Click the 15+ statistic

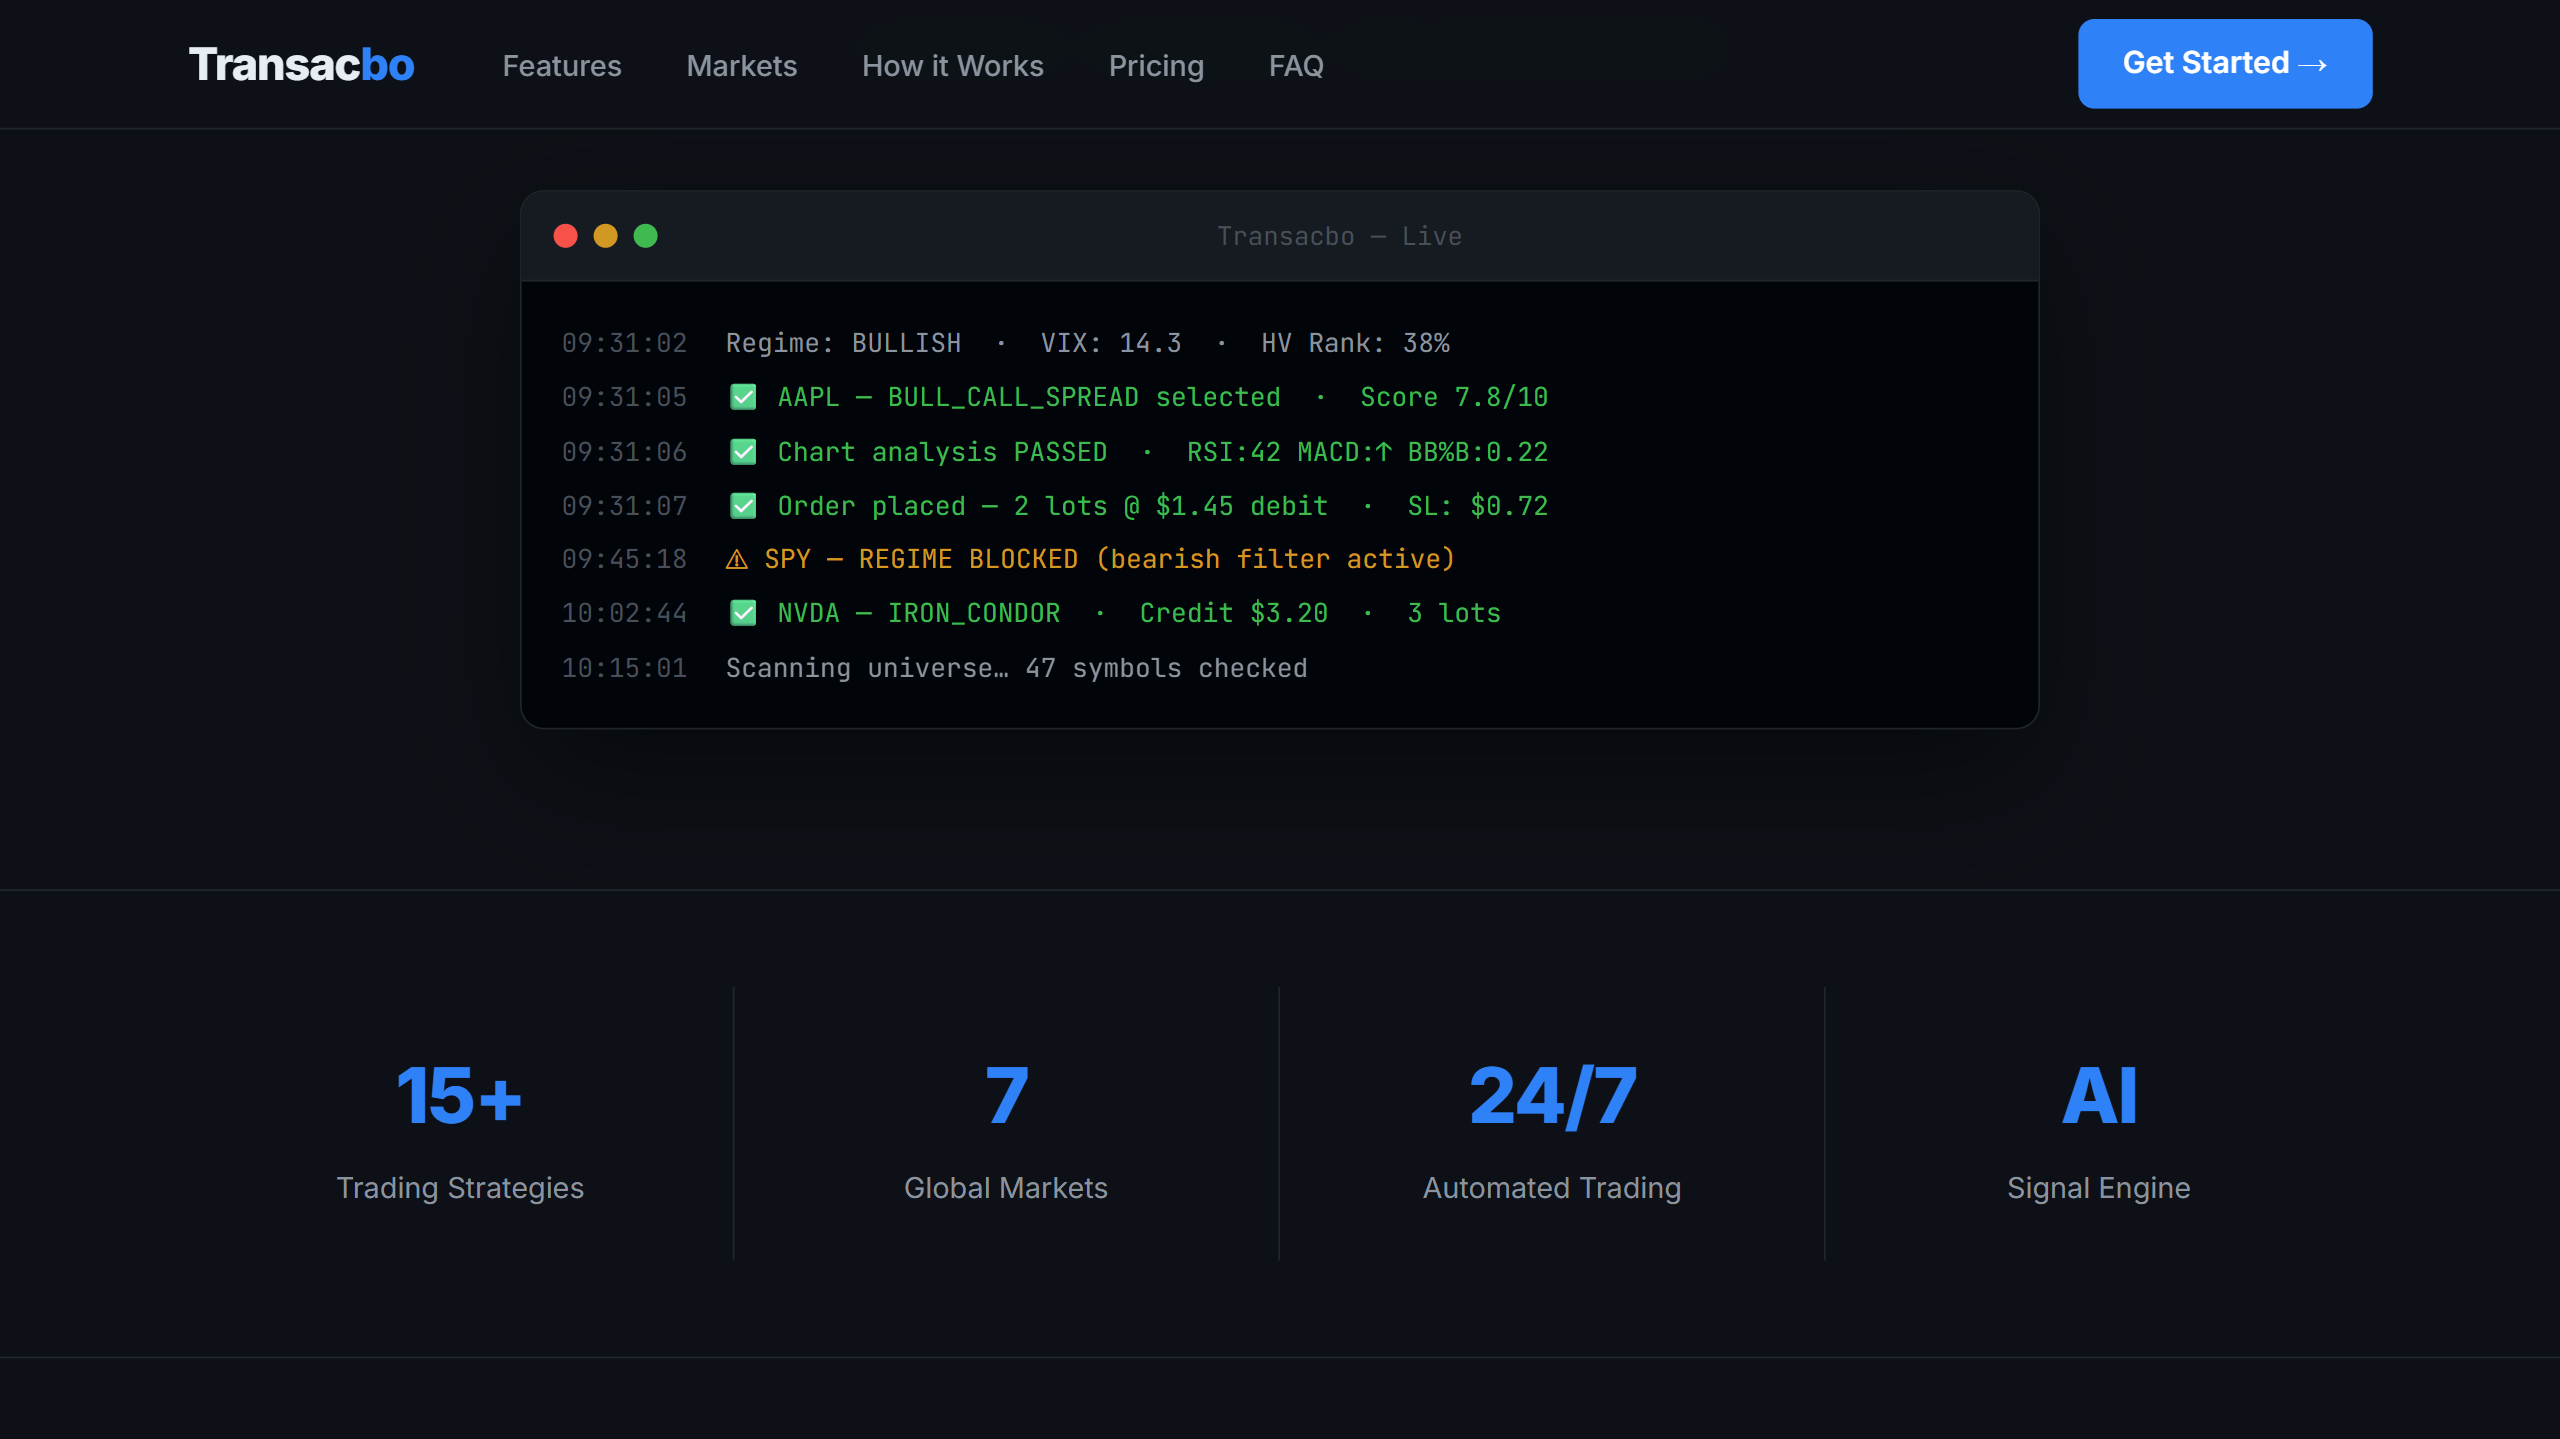[459, 1096]
